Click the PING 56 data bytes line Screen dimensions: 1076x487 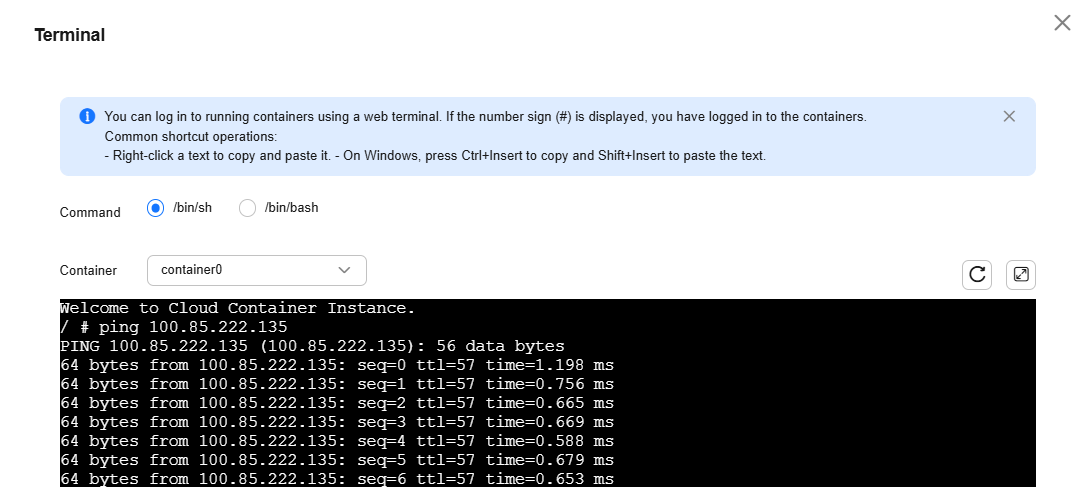(x=312, y=346)
